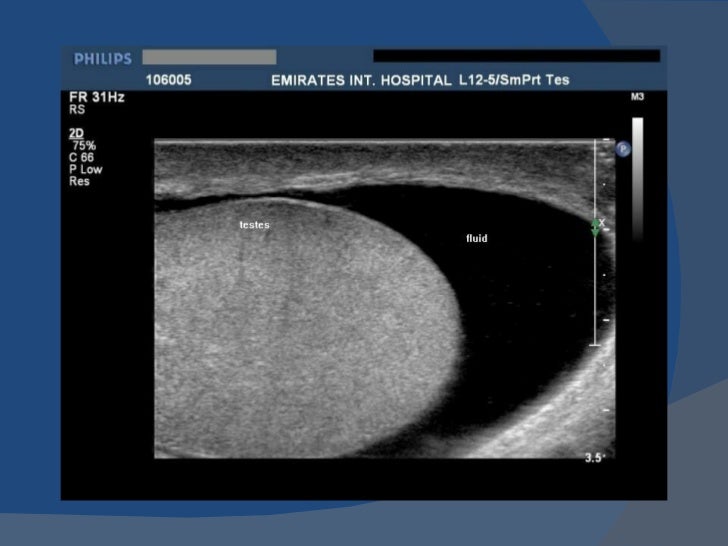Click the RS label under frame rate

coord(77,110)
